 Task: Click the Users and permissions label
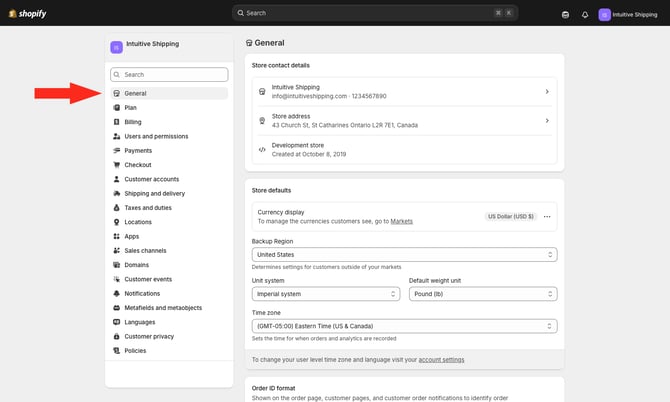tap(156, 136)
